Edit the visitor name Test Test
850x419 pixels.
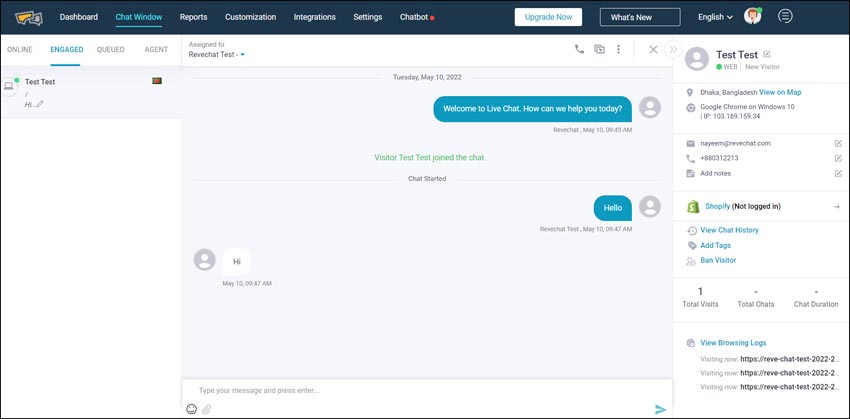[x=767, y=54]
